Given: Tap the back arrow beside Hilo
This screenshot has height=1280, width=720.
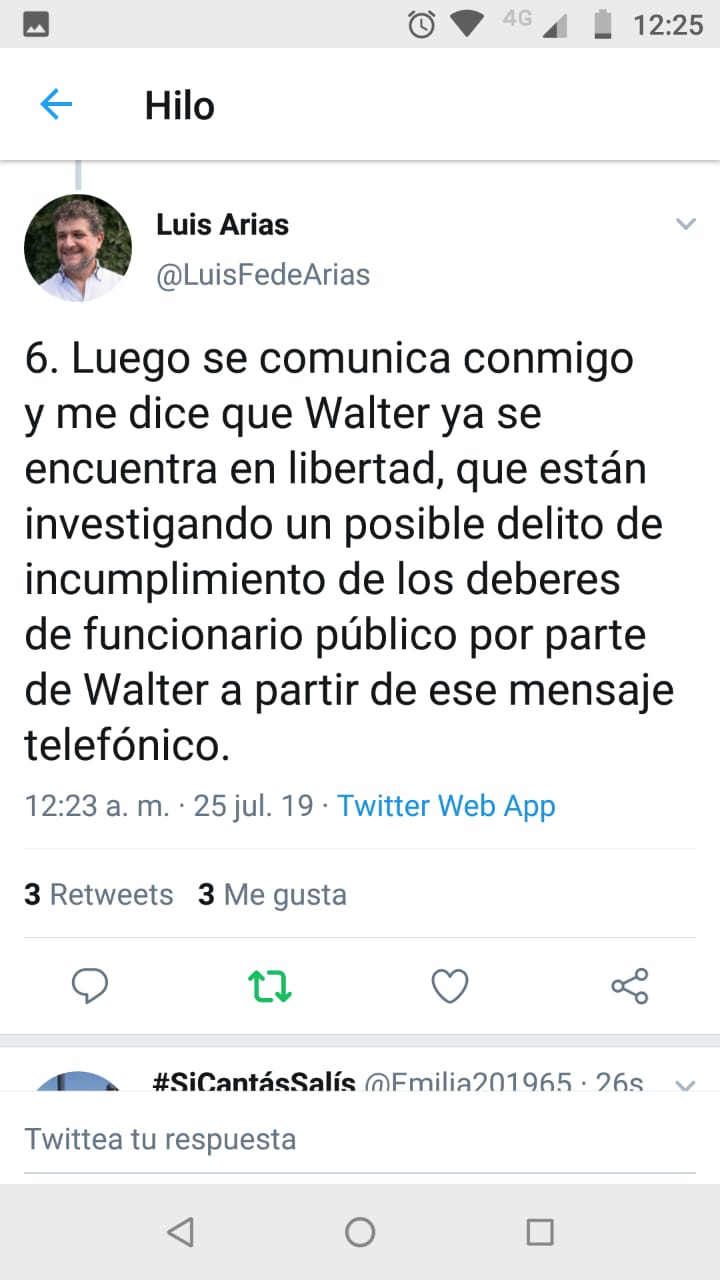Looking at the screenshot, I should pos(56,104).
